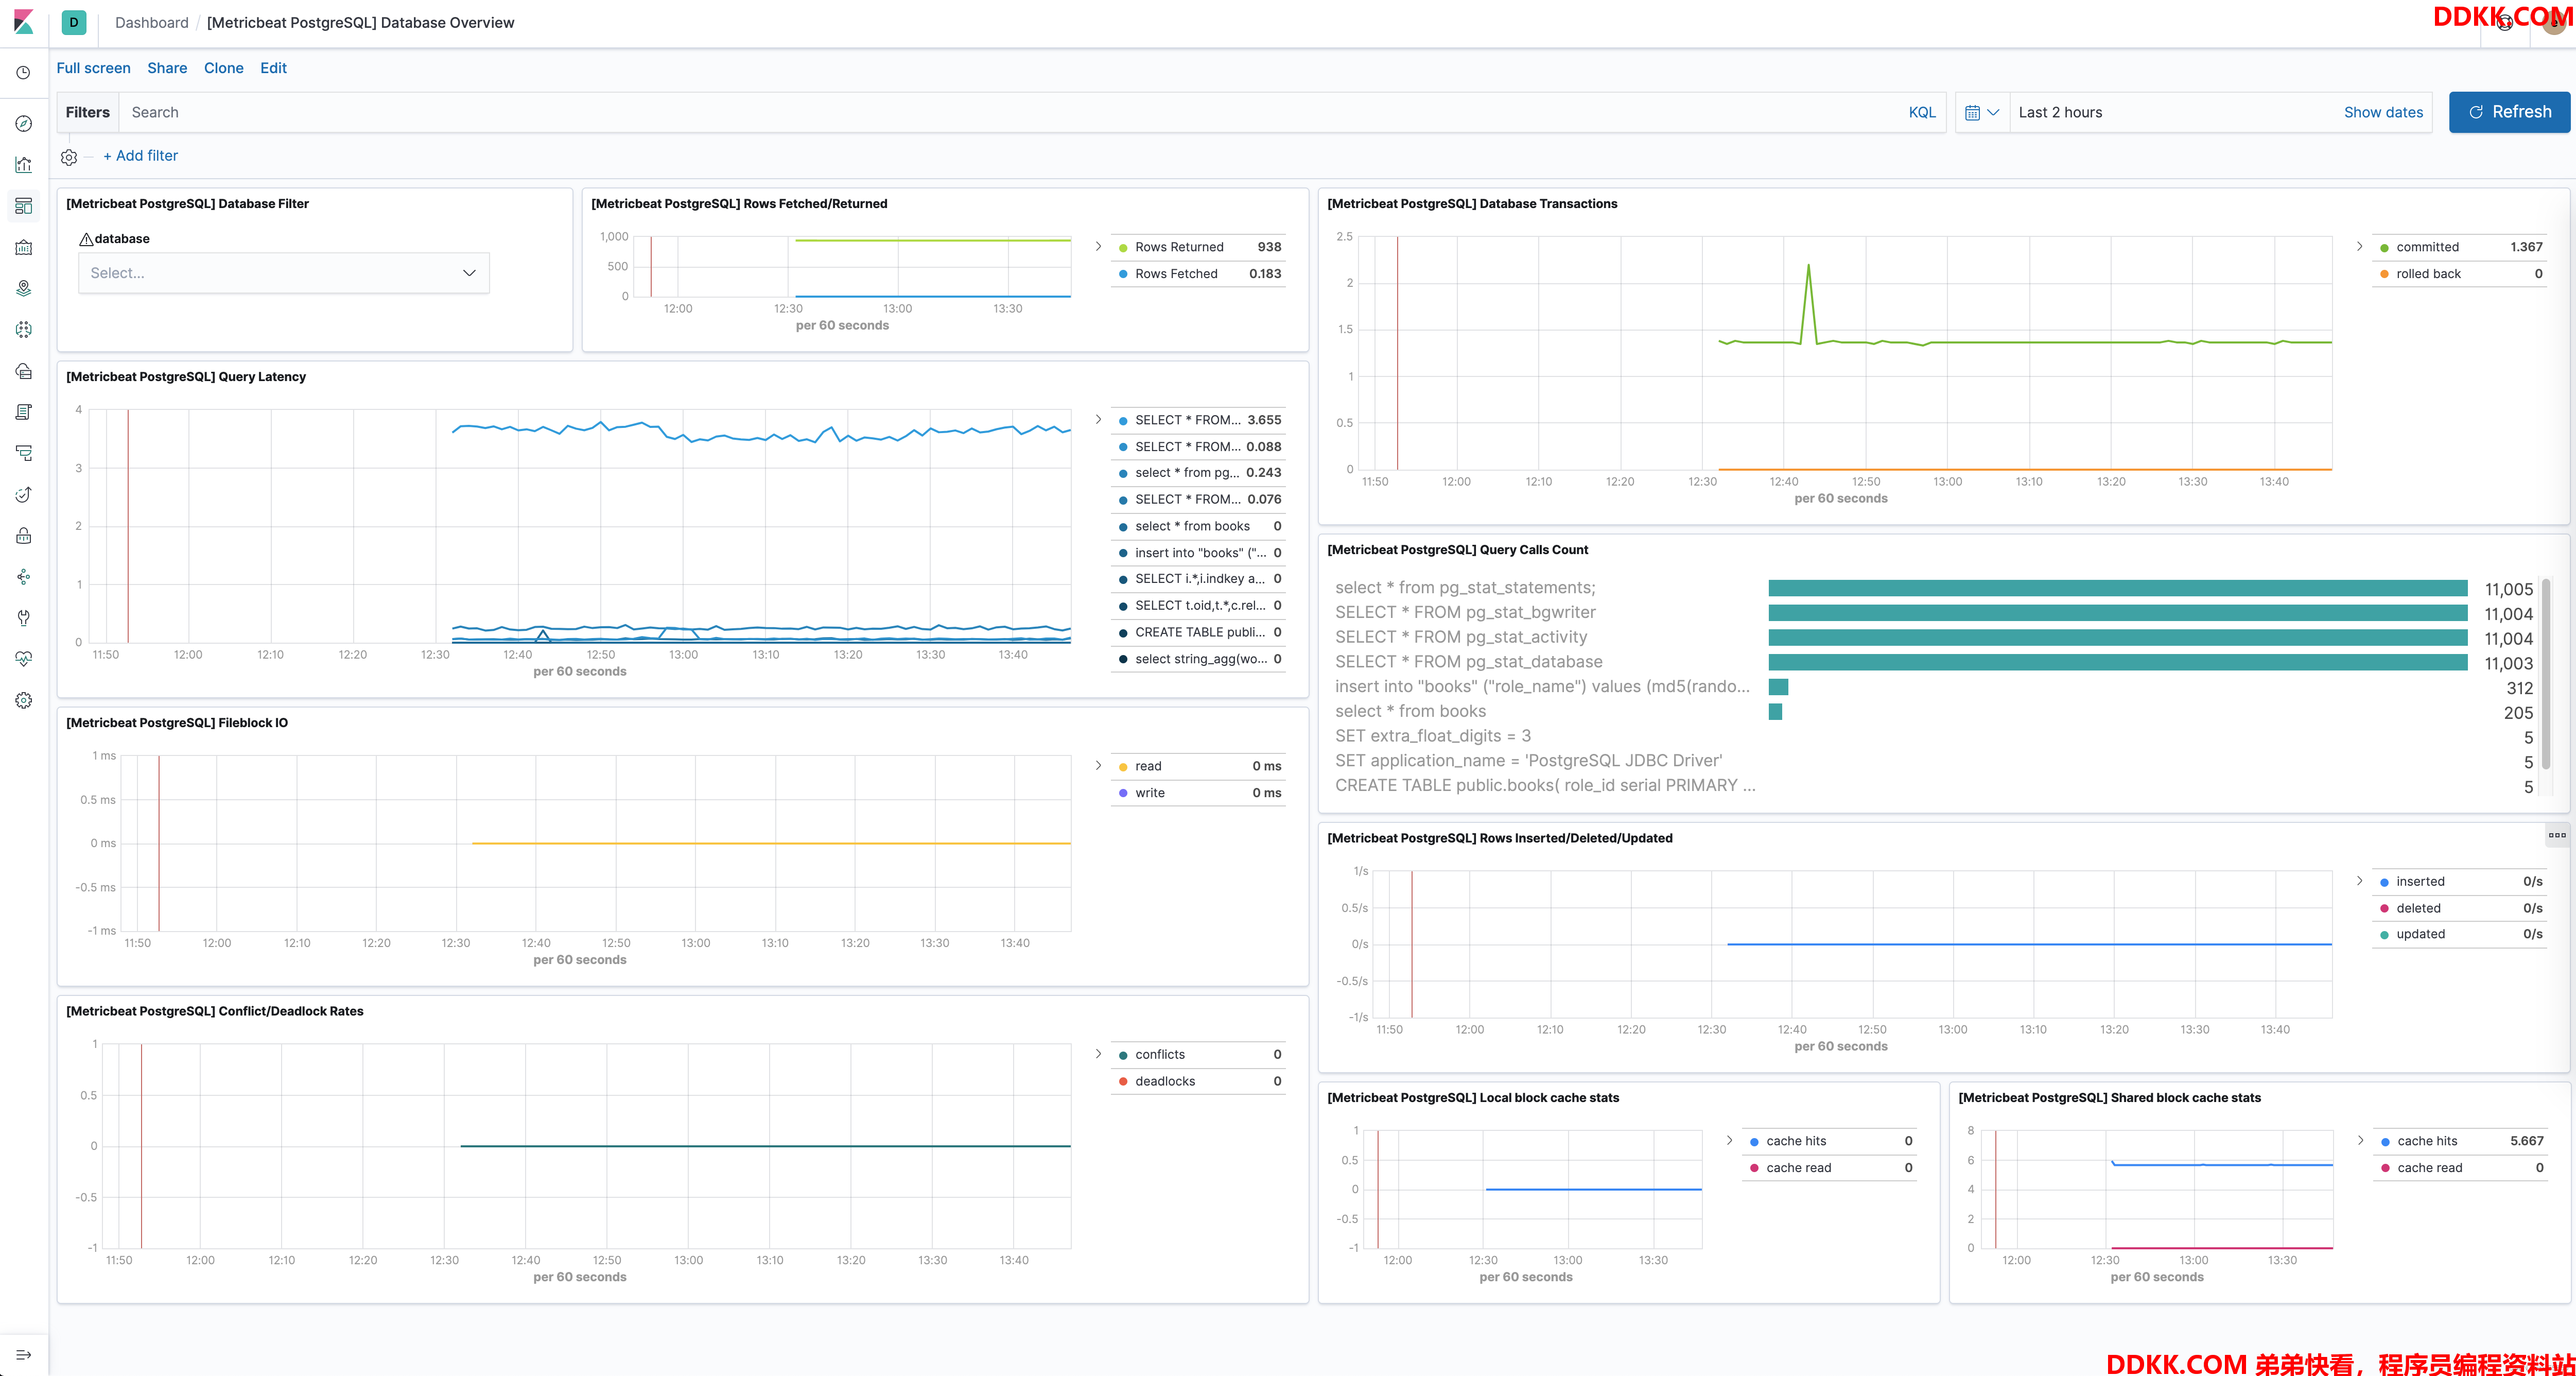The height and width of the screenshot is (1376, 2576).
Task: Collapse the Rows Inserted/Deleted/Updated legend arrow
Action: pyautogui.click(x=2359, y=881)
